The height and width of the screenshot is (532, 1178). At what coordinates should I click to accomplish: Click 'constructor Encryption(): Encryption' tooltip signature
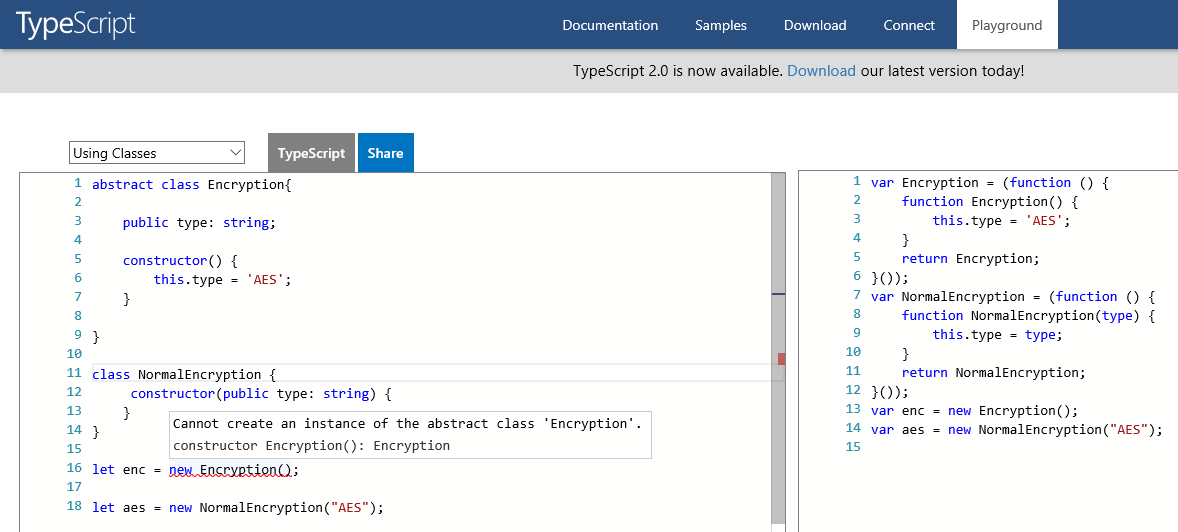click(x=311, y=446)
